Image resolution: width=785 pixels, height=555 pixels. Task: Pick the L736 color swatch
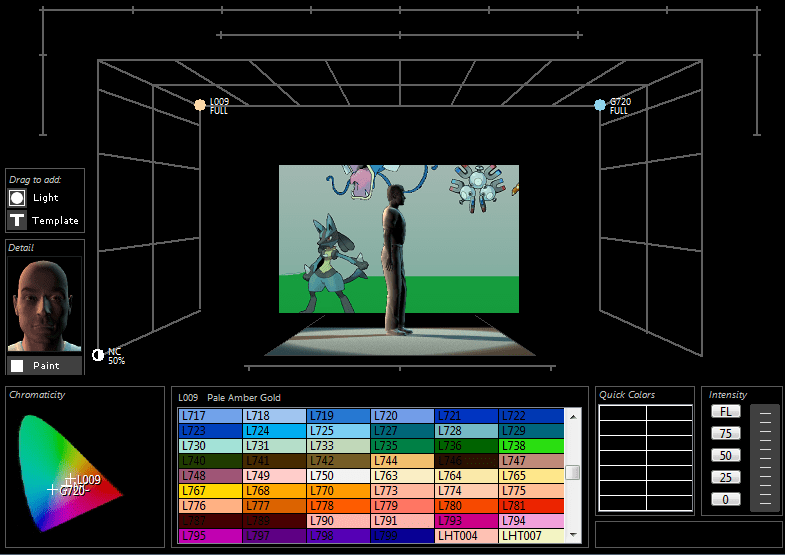click(467, 445)
